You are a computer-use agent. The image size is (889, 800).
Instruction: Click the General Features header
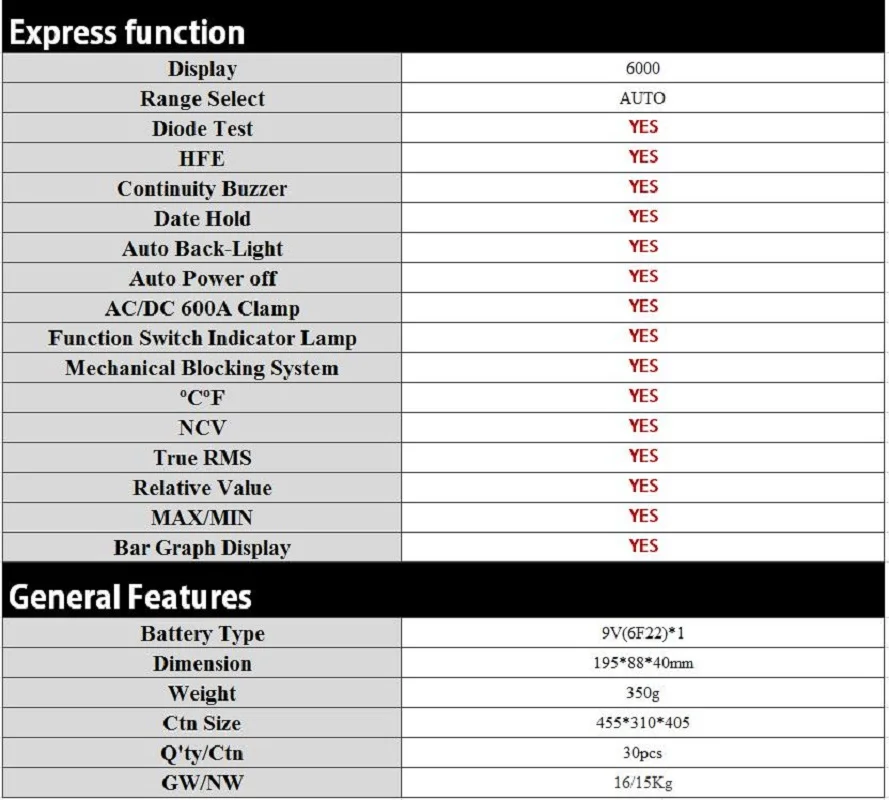coord(130,597)
